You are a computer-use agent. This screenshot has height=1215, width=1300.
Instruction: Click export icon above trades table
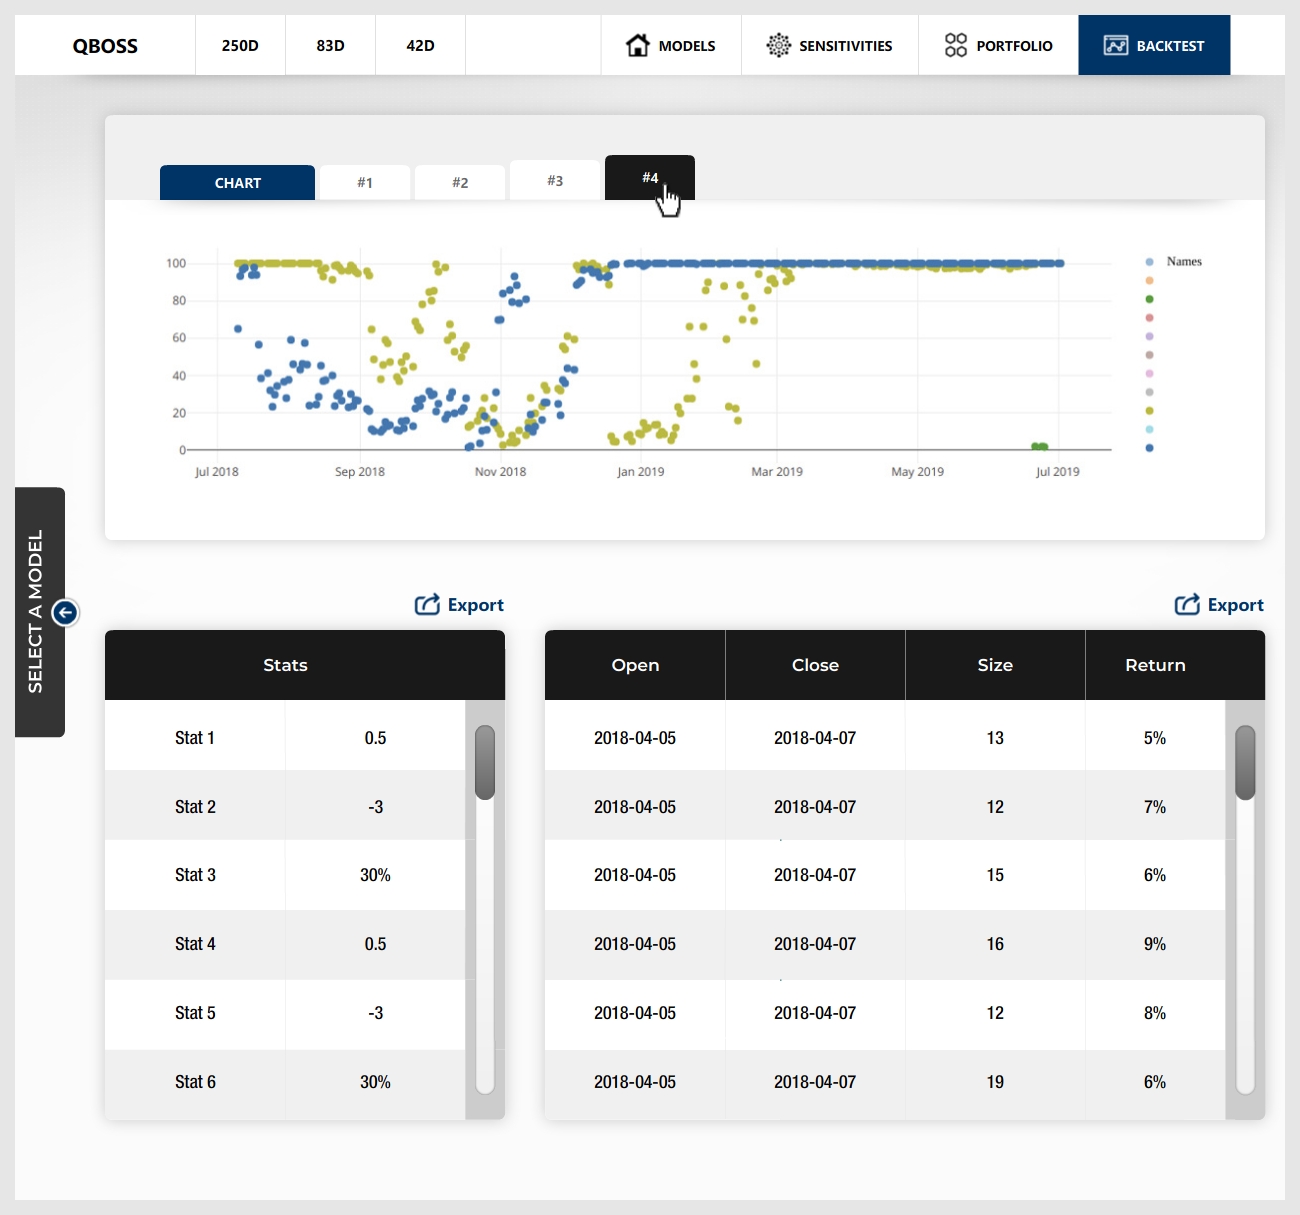click(x=1187, y=605)
